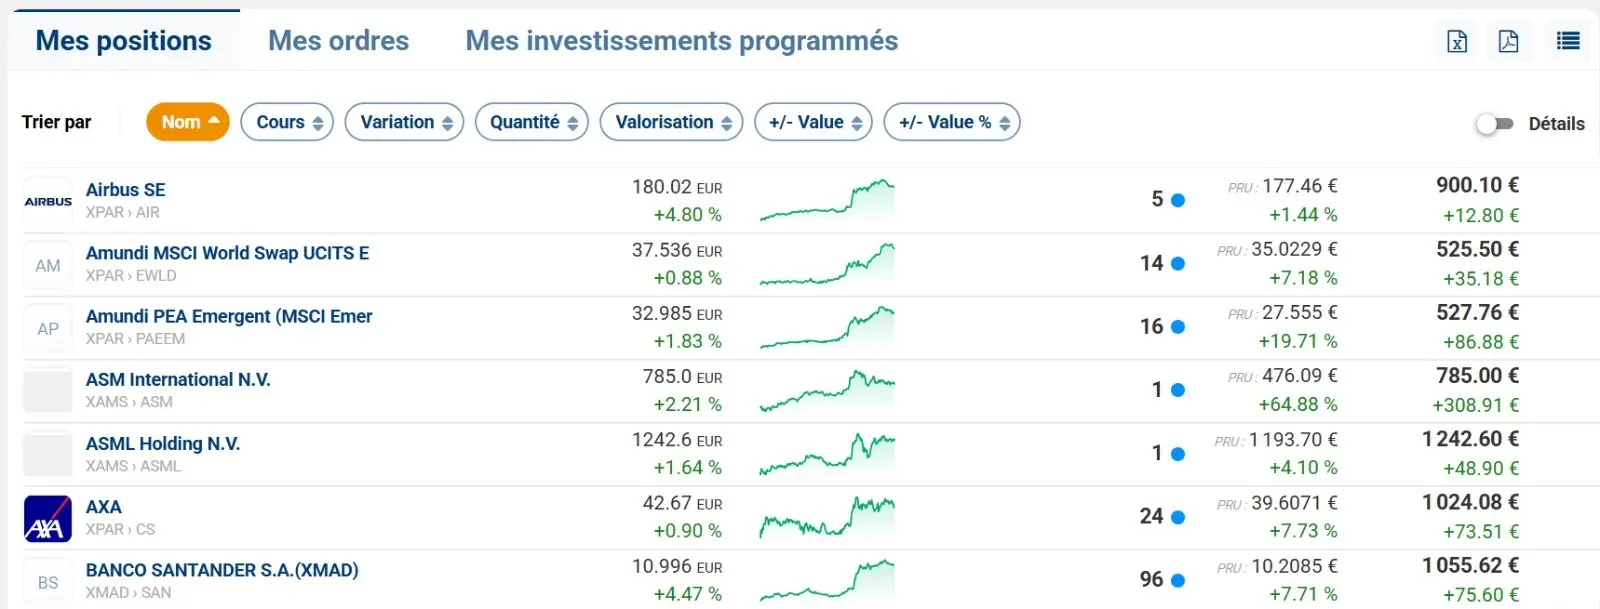Click the ticker text XPAR › PAEEM
The image size is (1600, 609).
pos(136,339)
